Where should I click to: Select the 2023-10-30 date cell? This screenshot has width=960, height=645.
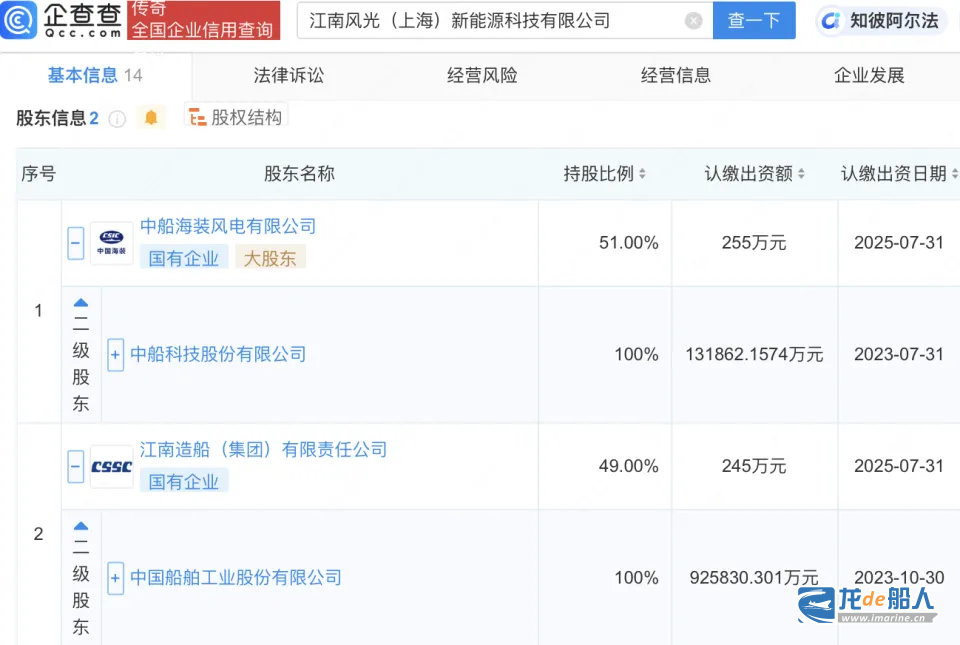tap(899, 577)
